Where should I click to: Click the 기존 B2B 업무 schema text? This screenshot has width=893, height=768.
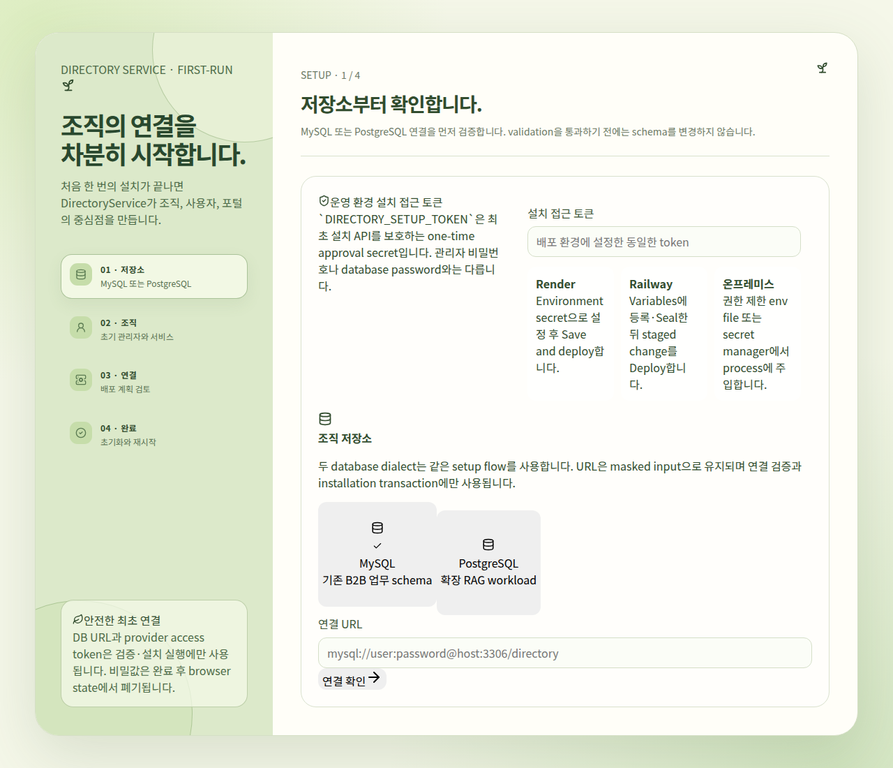(377, 580)
